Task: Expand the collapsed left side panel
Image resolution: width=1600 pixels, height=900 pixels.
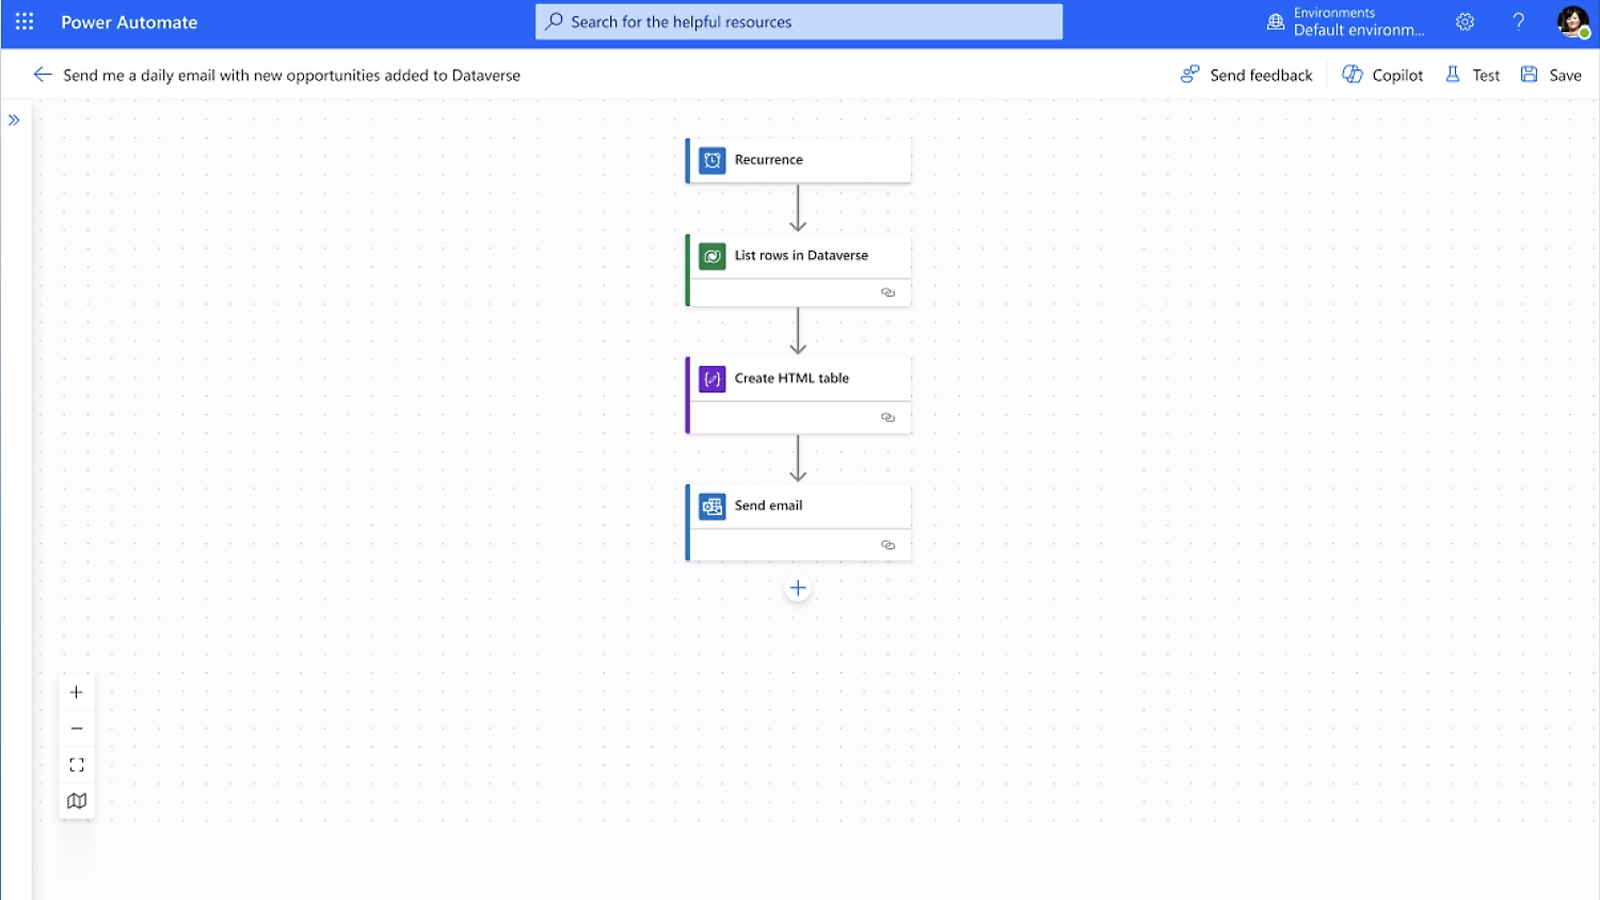Action: (14, 120)
